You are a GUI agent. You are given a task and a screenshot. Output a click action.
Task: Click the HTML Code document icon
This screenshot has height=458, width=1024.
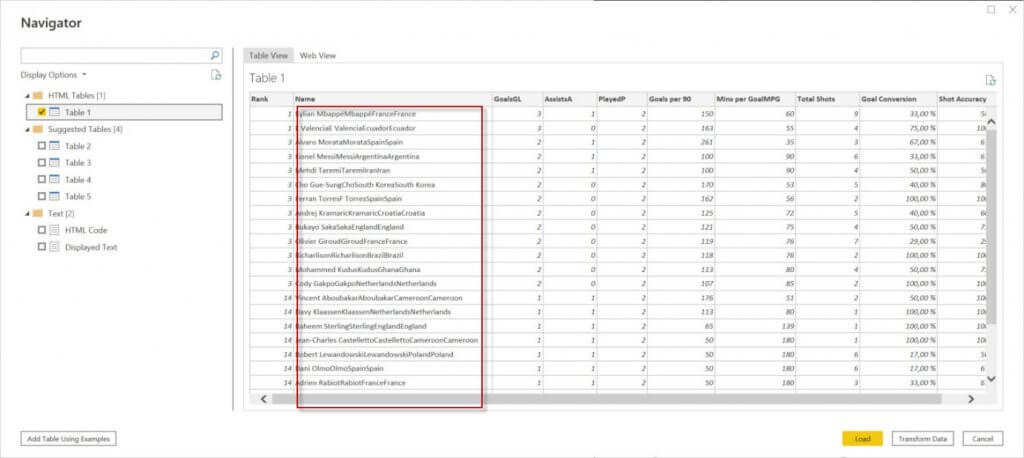(54, 230)
